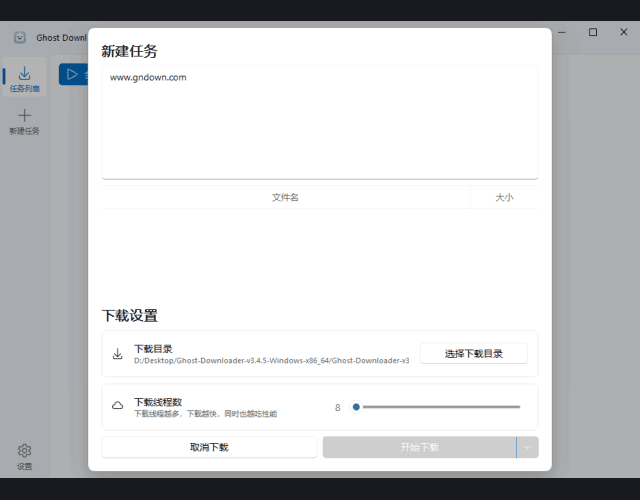This screenshot has height=500, width=640.
Task: Click the URL text box containing www.gndown.com
Action: [320, 122]
